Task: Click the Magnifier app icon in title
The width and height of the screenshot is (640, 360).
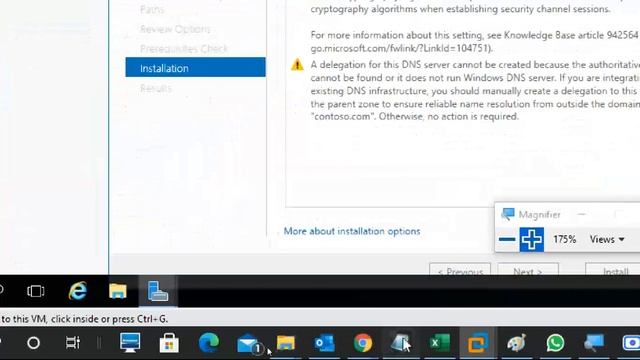Action: pos(508,214)
